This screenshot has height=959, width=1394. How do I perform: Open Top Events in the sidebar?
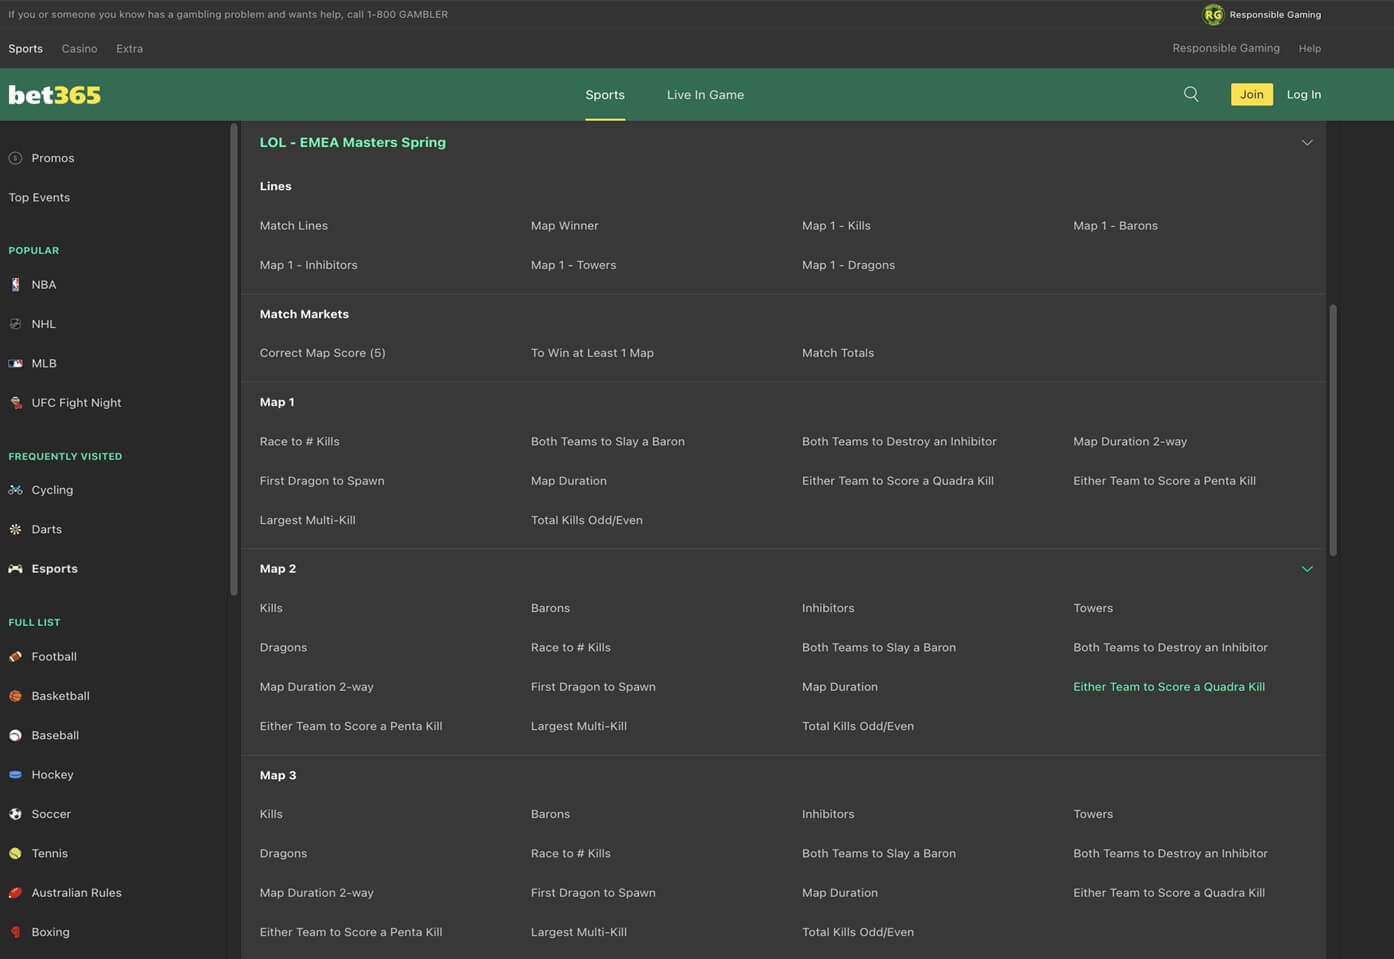pyautogui.click(x=39, y=197)
